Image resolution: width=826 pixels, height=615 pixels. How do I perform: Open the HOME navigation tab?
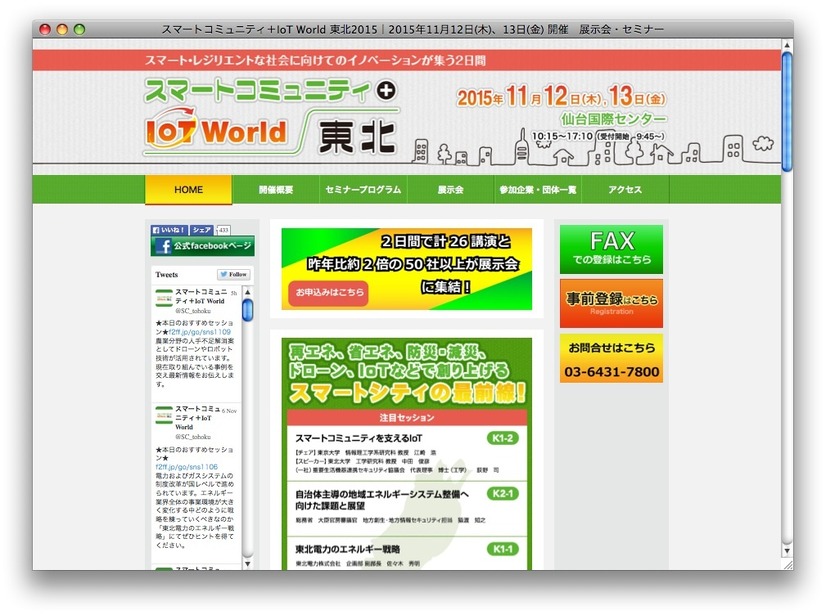tap(188, 190)
